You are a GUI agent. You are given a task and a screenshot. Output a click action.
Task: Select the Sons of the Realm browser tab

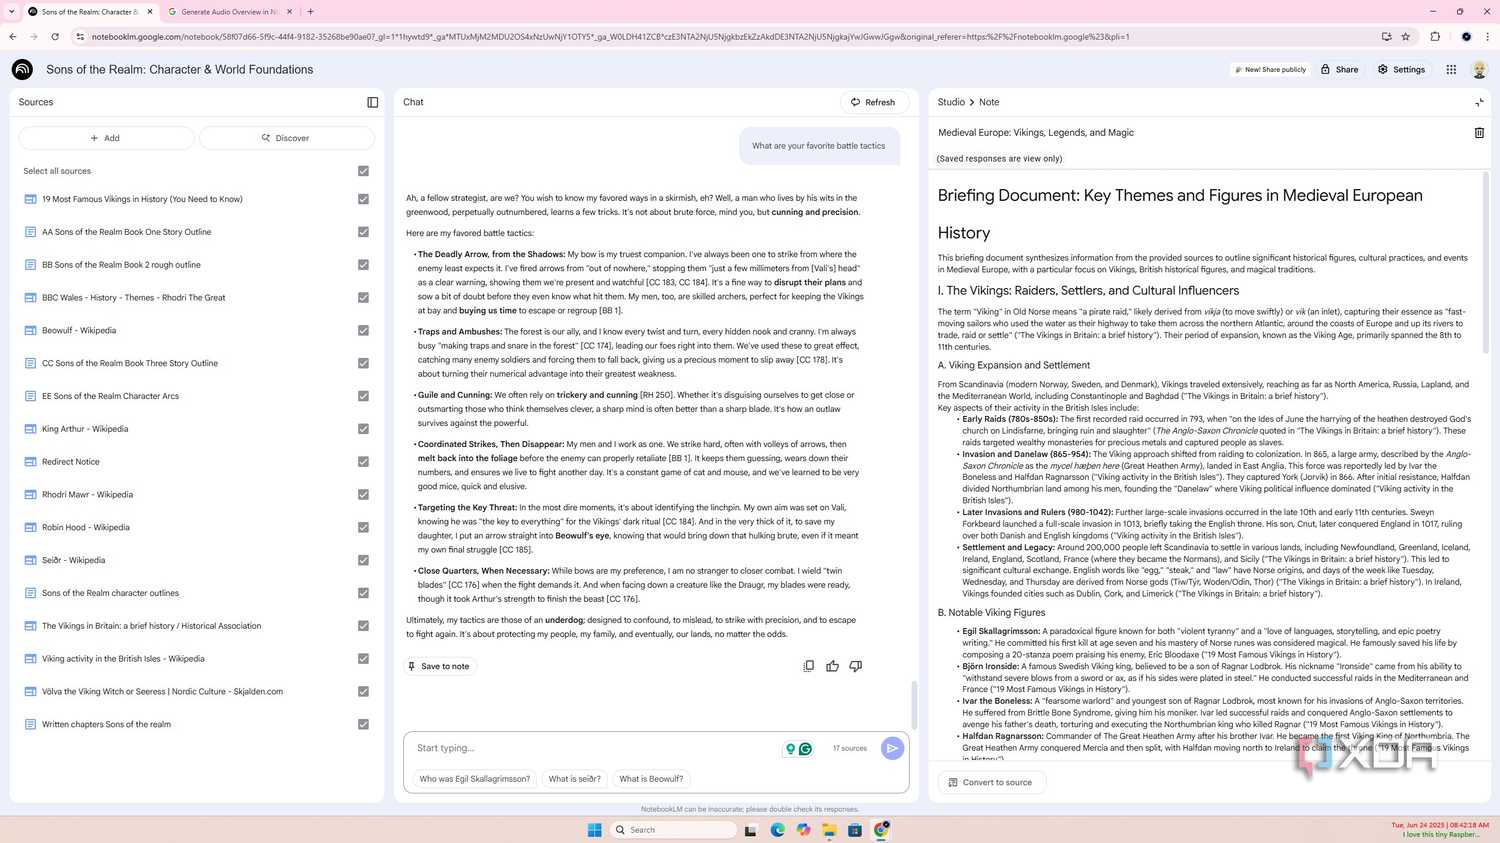click(x=90, y=12)
